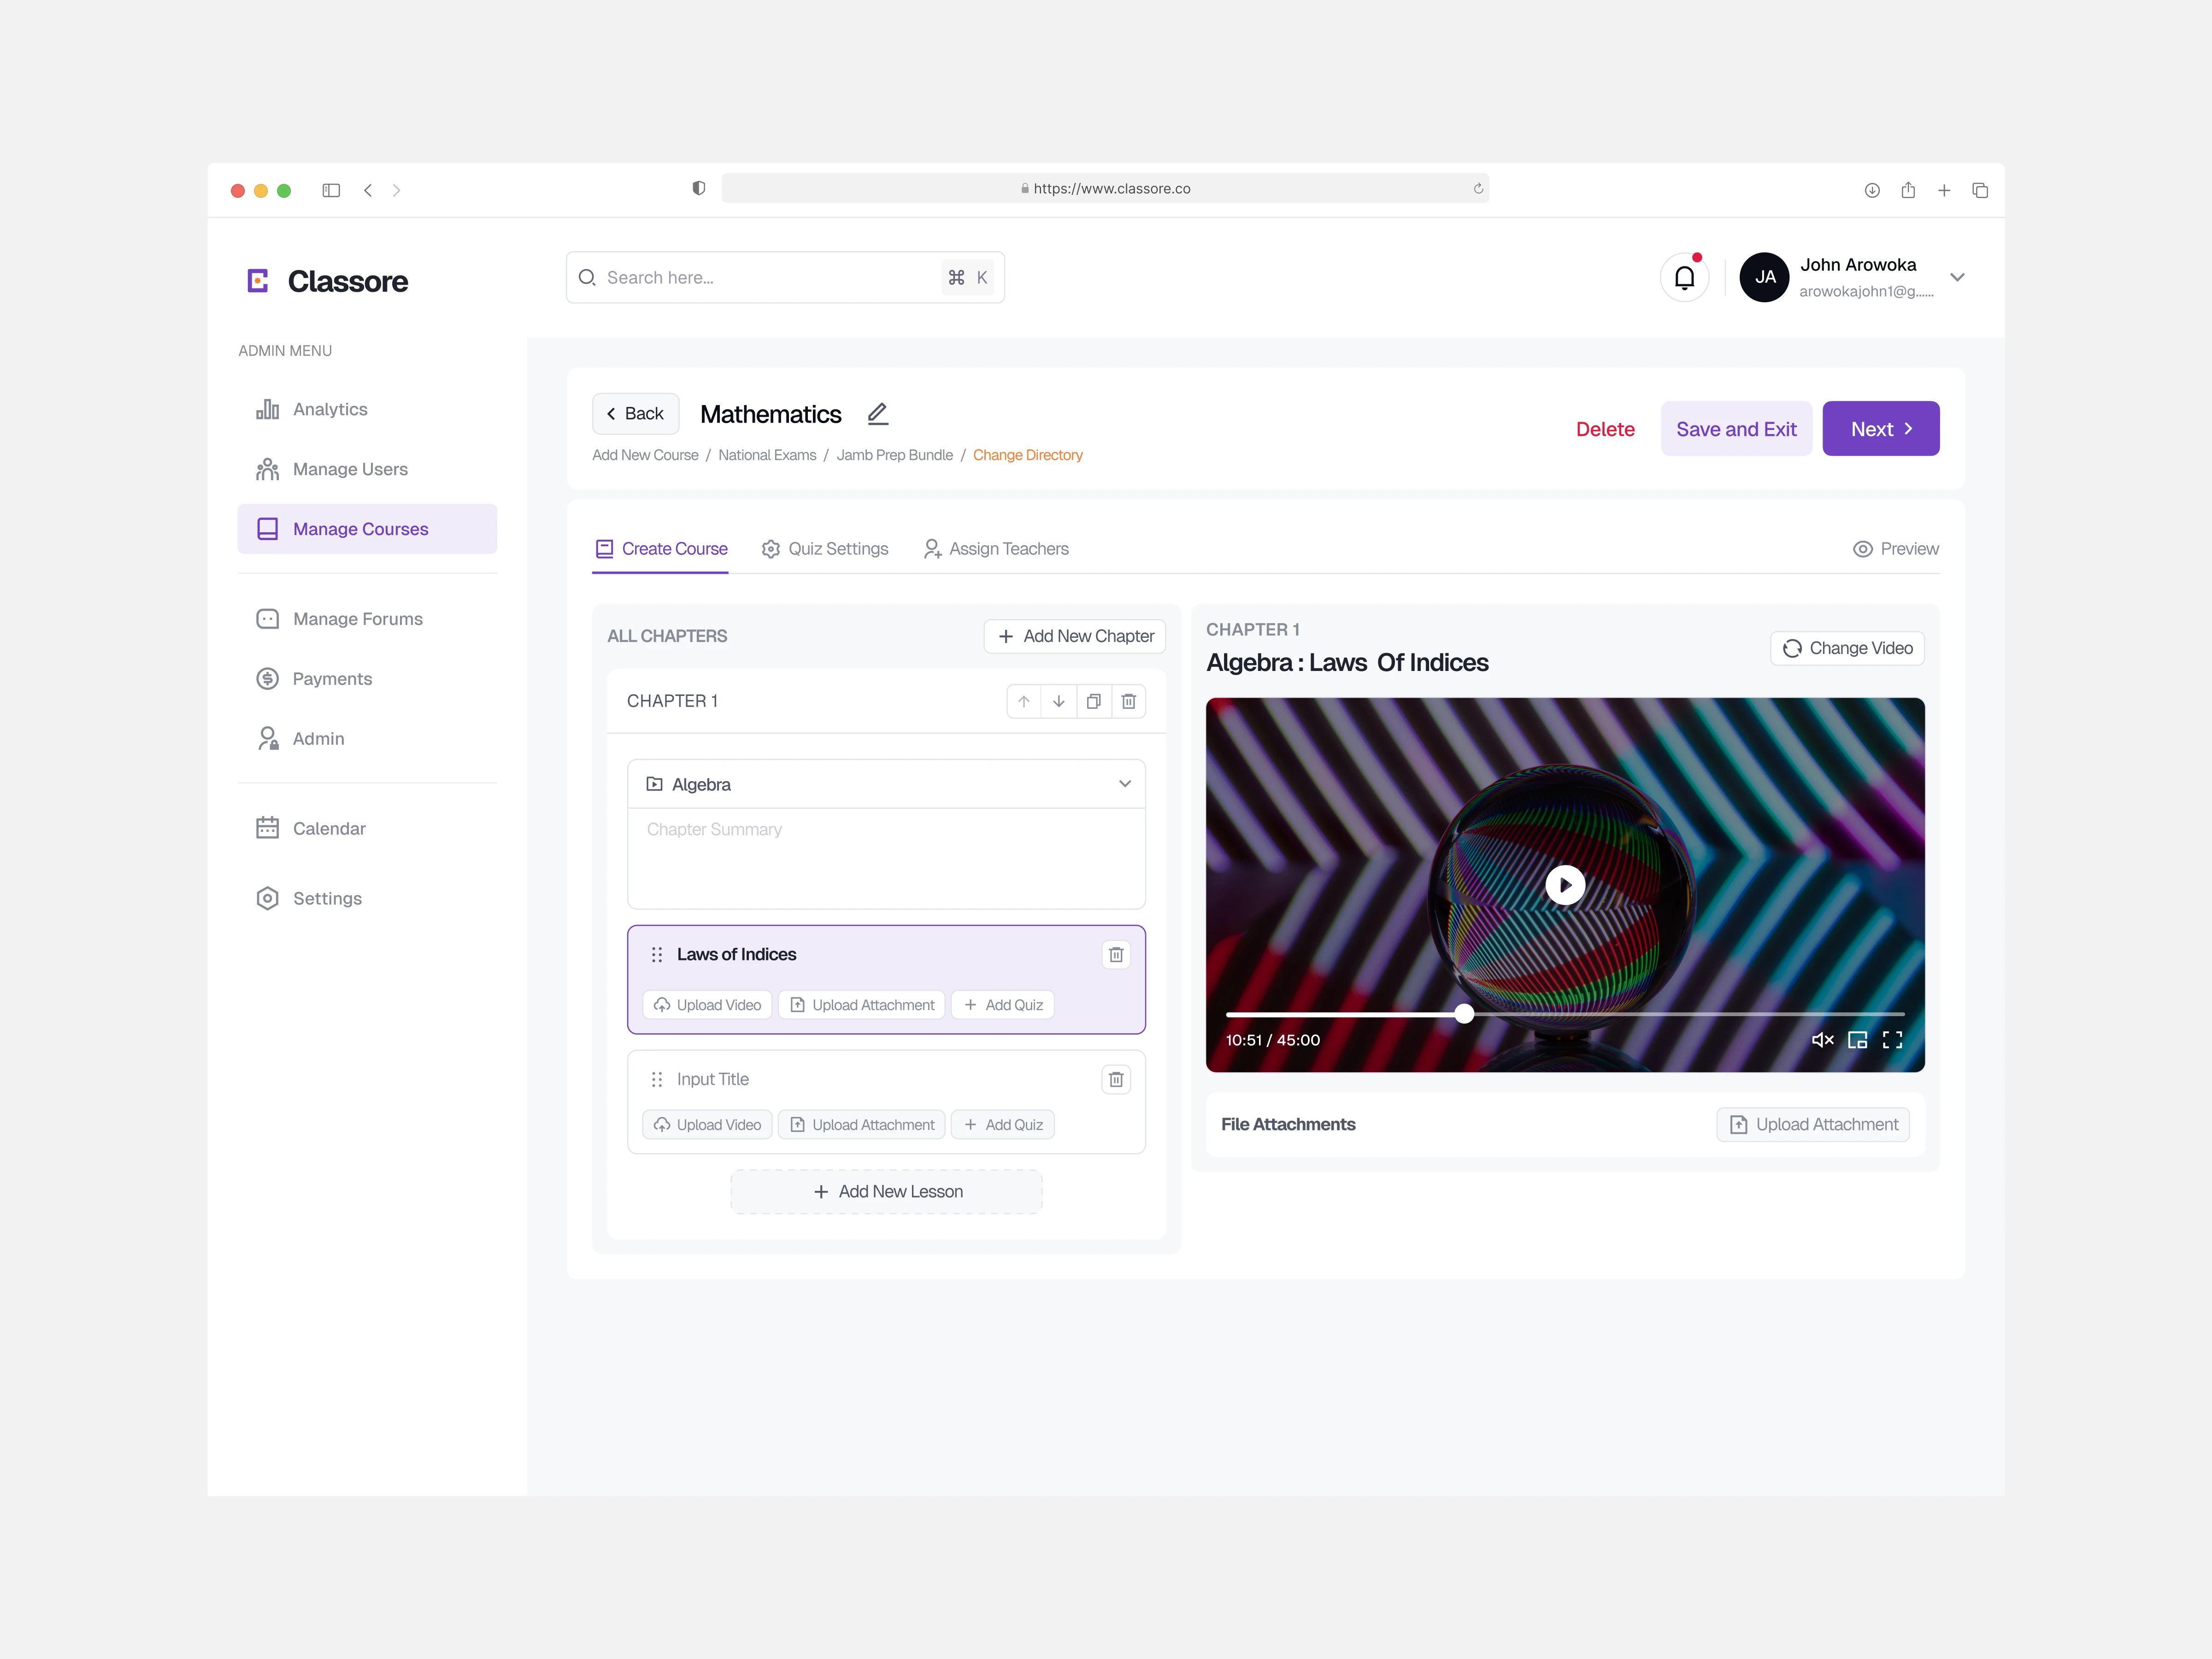
Task: Toggle fullscreen video mode
Action: 1892,1040
